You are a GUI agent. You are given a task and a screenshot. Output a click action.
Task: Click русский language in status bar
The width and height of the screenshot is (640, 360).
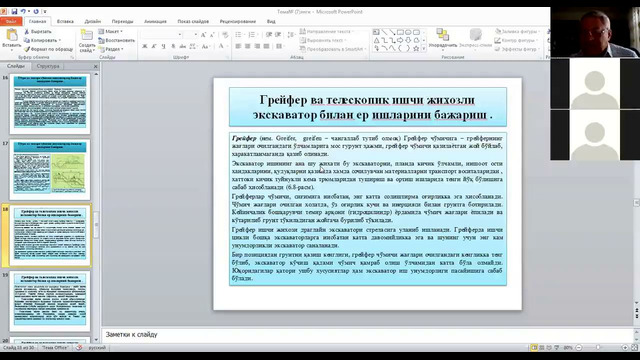pyautogui.click(x=97, y=347)
